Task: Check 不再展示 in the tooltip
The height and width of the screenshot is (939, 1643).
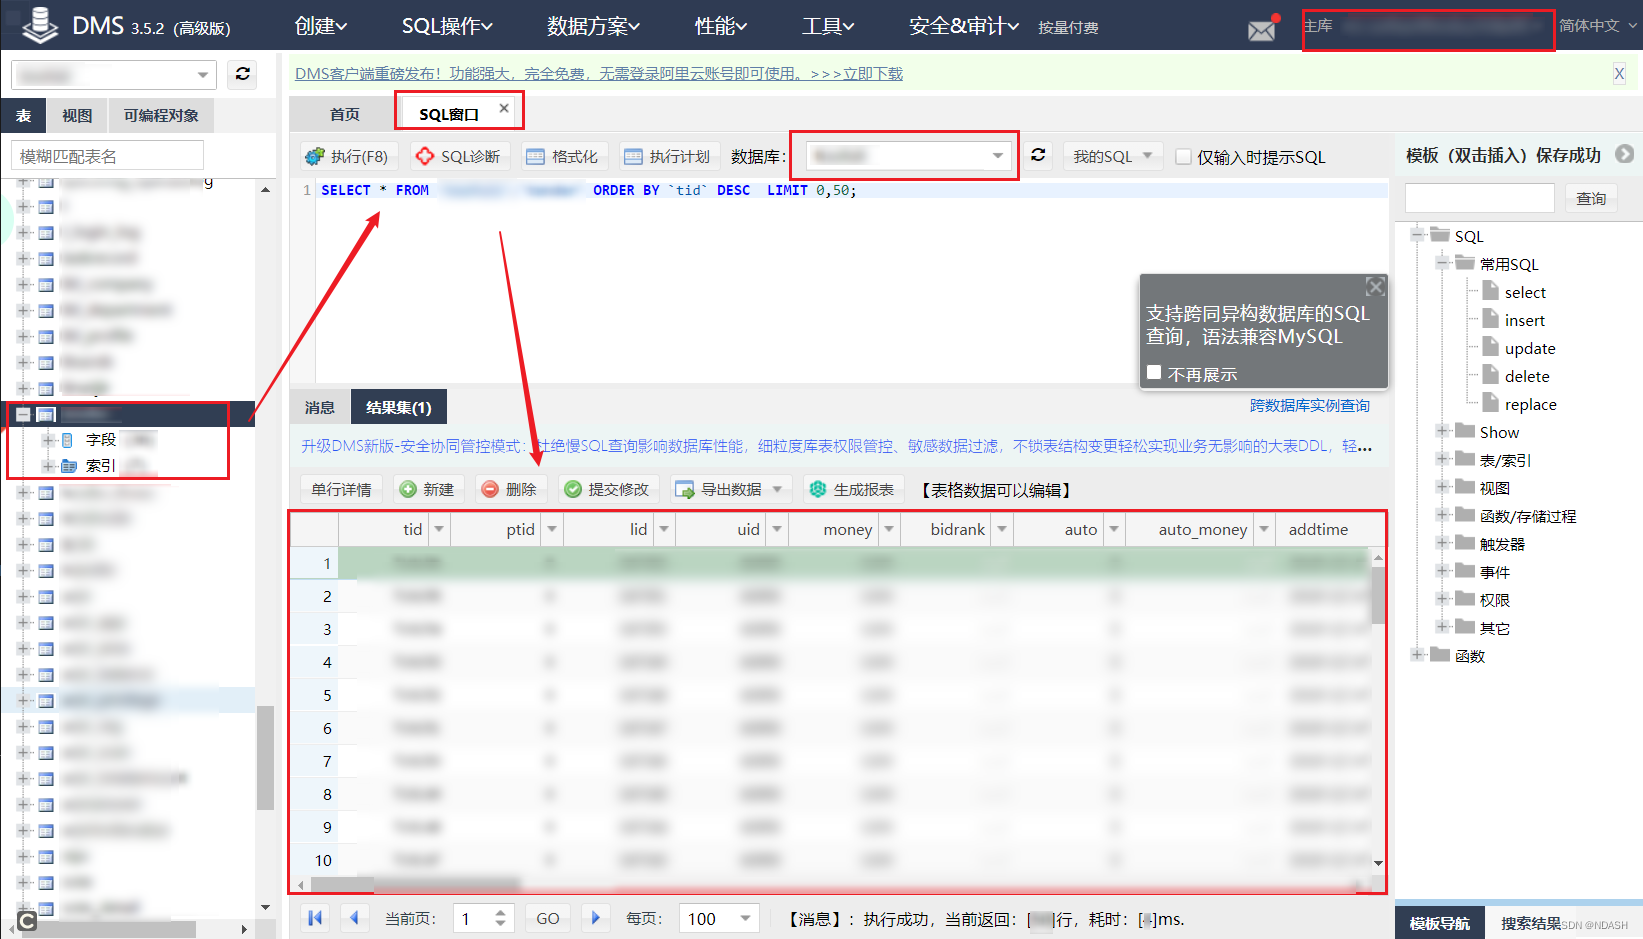Action: point(1154,372)
